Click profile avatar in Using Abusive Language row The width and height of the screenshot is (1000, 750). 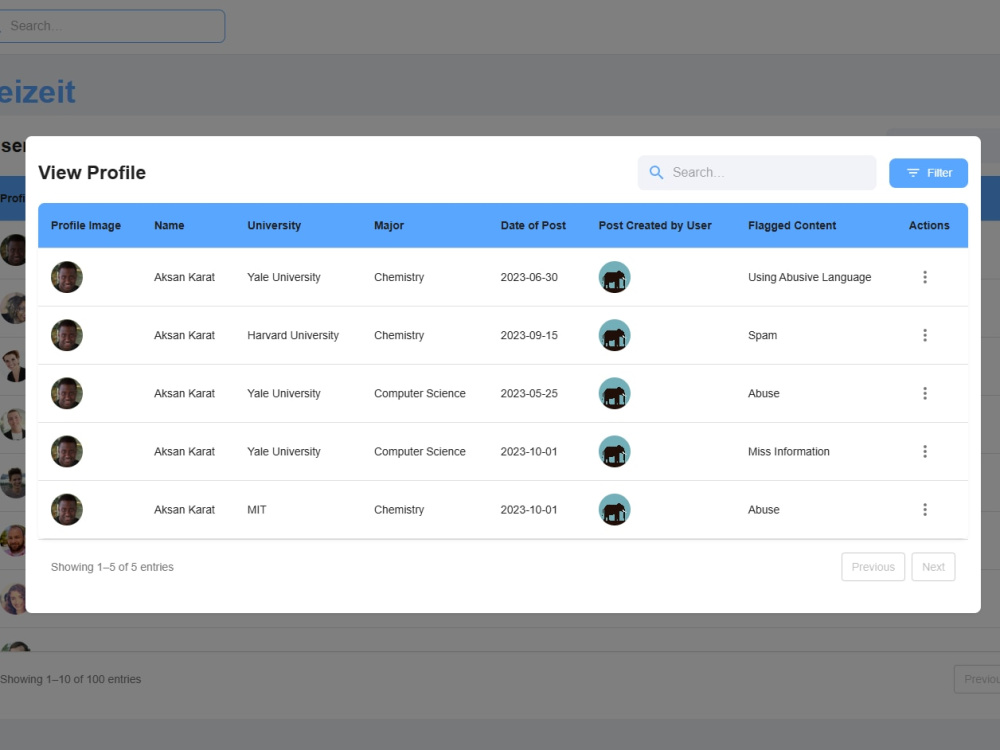67,277
